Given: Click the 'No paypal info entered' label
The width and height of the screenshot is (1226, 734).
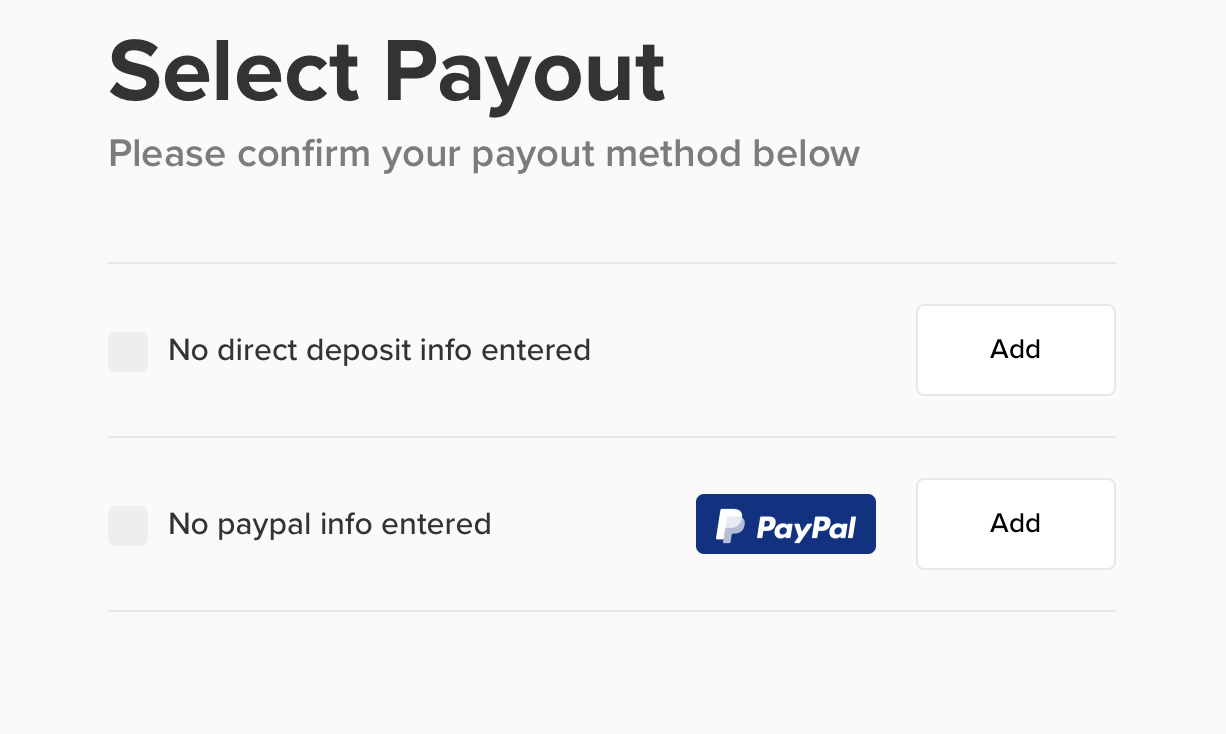Looking at the screenshot, I should pos(330,525).
